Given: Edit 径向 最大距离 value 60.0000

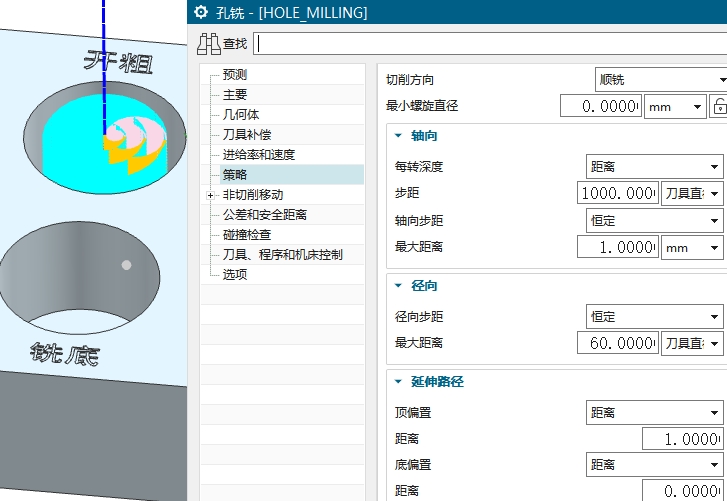Looking at the screenshot, I should click(x=618, y=343).
